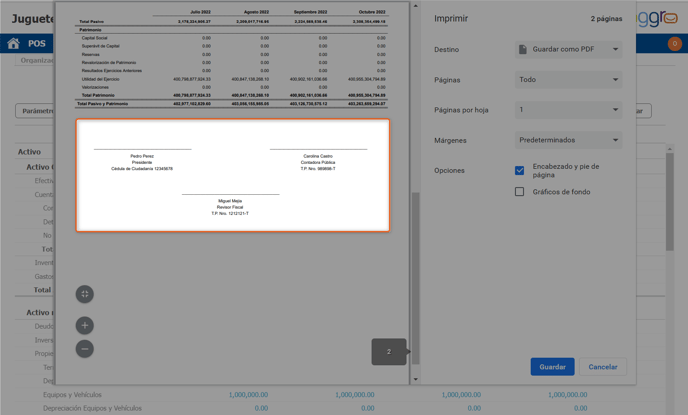Click the page 2 indicator in preview

tap(389, 351)
